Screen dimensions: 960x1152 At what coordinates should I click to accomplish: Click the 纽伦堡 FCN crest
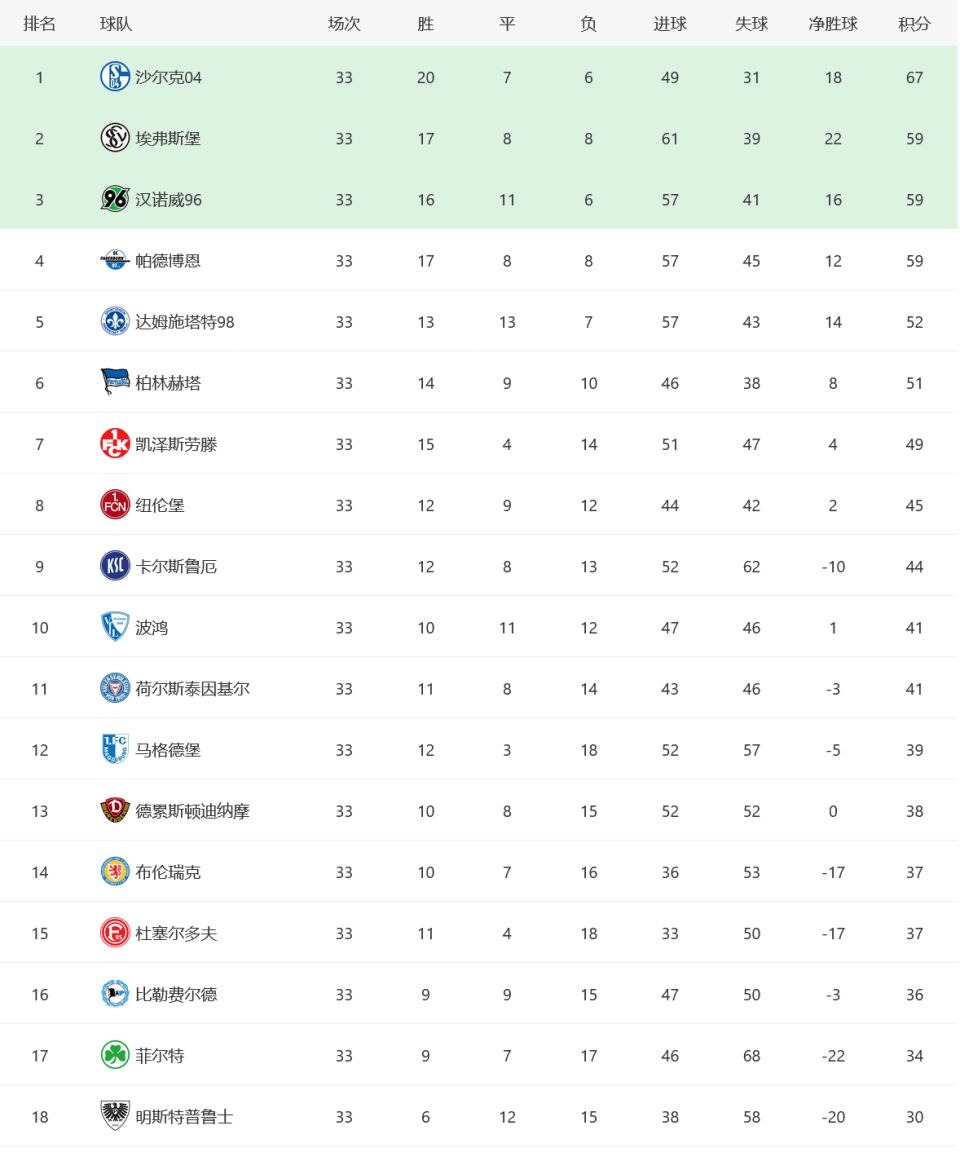(x=115, y=505)
